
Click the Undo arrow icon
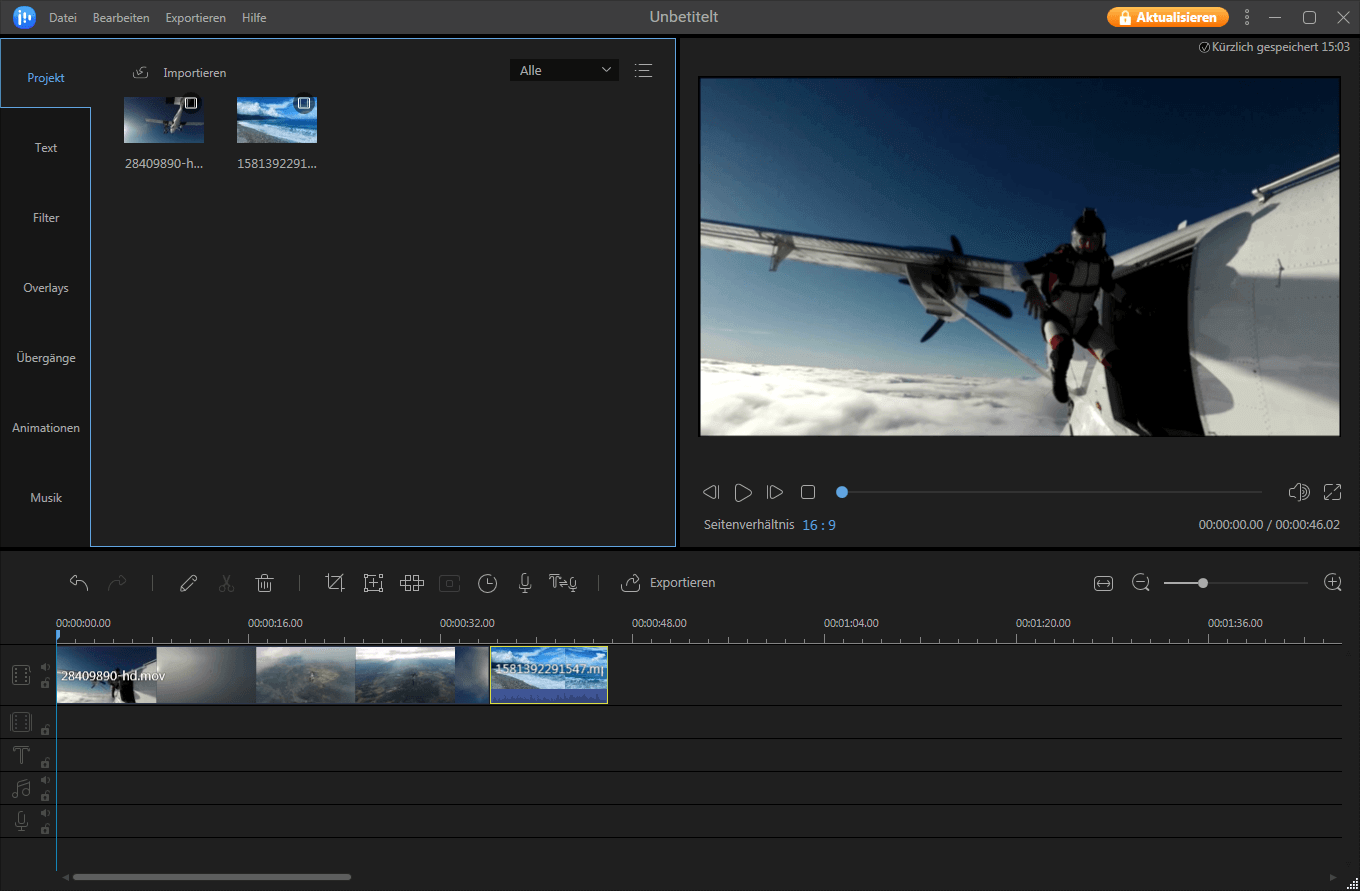click(78, 582)
